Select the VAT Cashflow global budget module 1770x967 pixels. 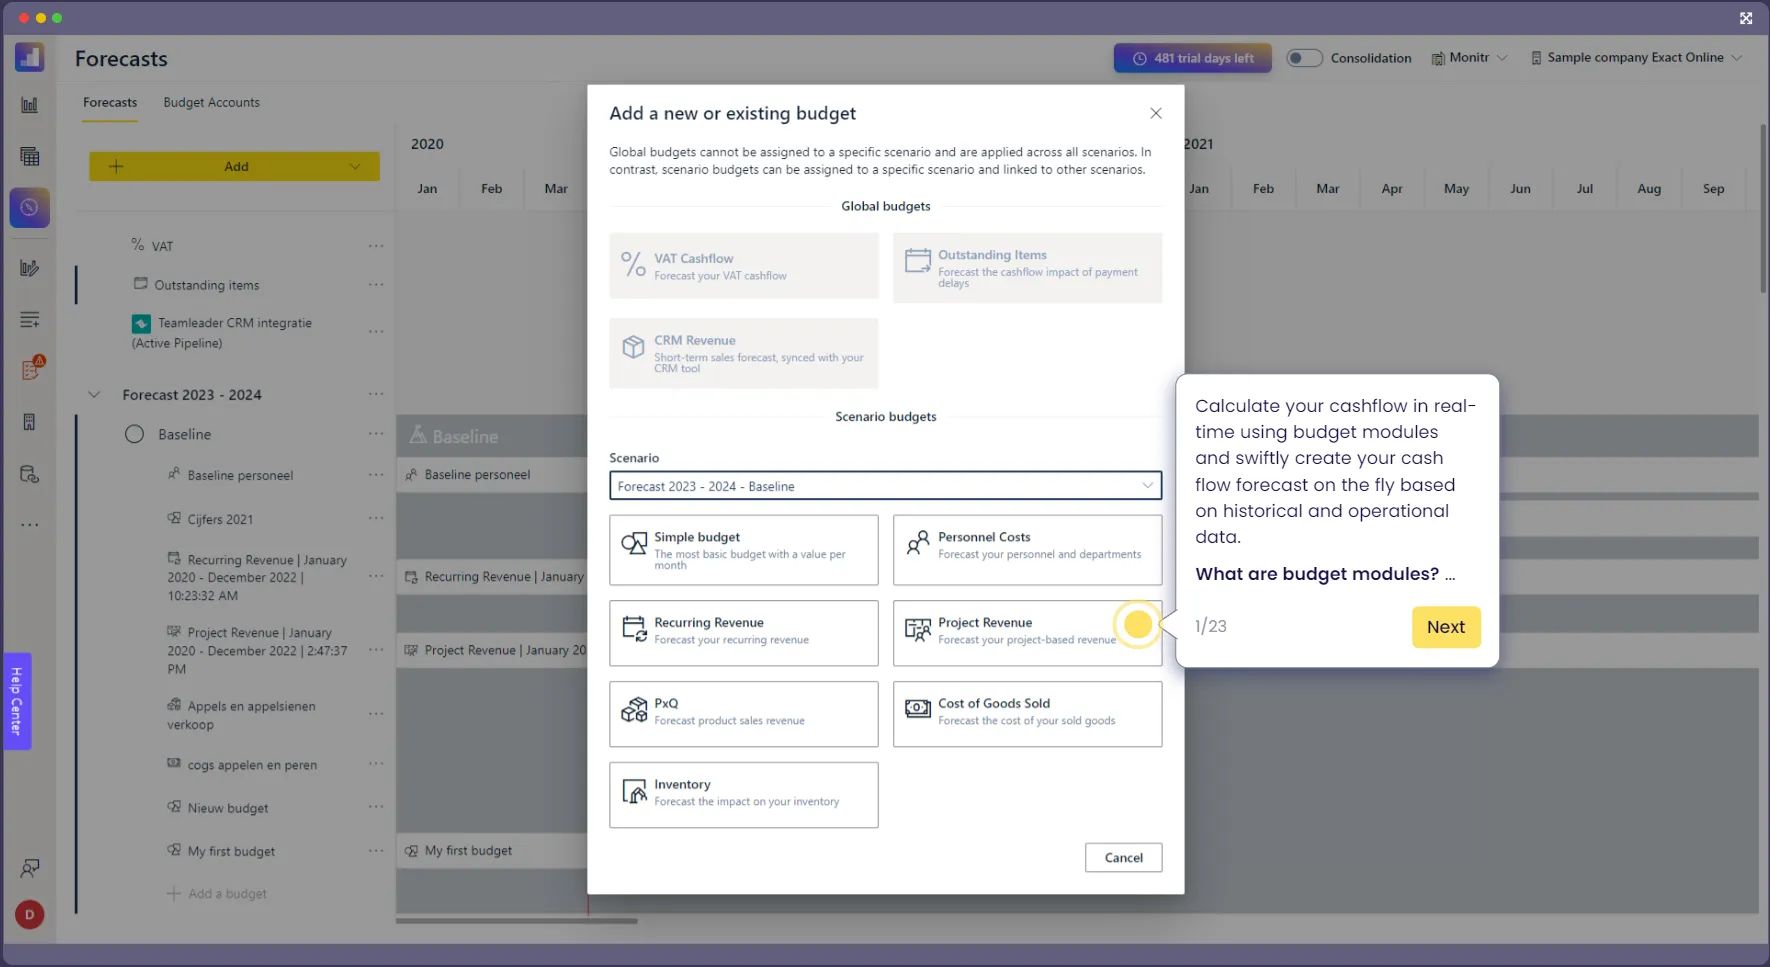coord(743,266)
